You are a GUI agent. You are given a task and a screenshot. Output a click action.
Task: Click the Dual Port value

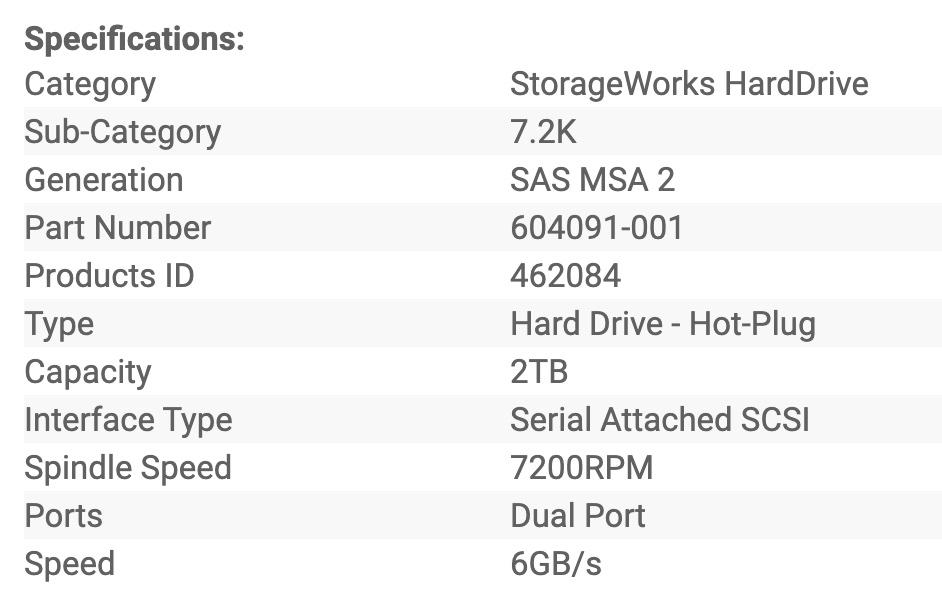tap(578, 516)
